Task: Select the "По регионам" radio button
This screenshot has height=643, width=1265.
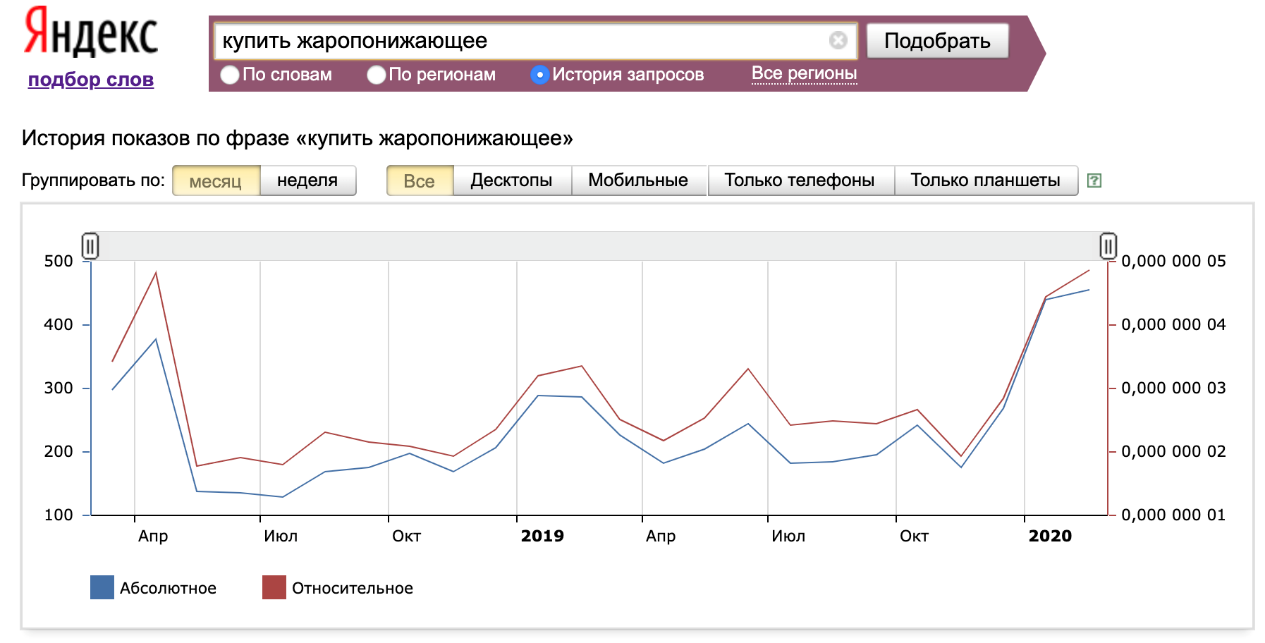Action: [376, 74]
